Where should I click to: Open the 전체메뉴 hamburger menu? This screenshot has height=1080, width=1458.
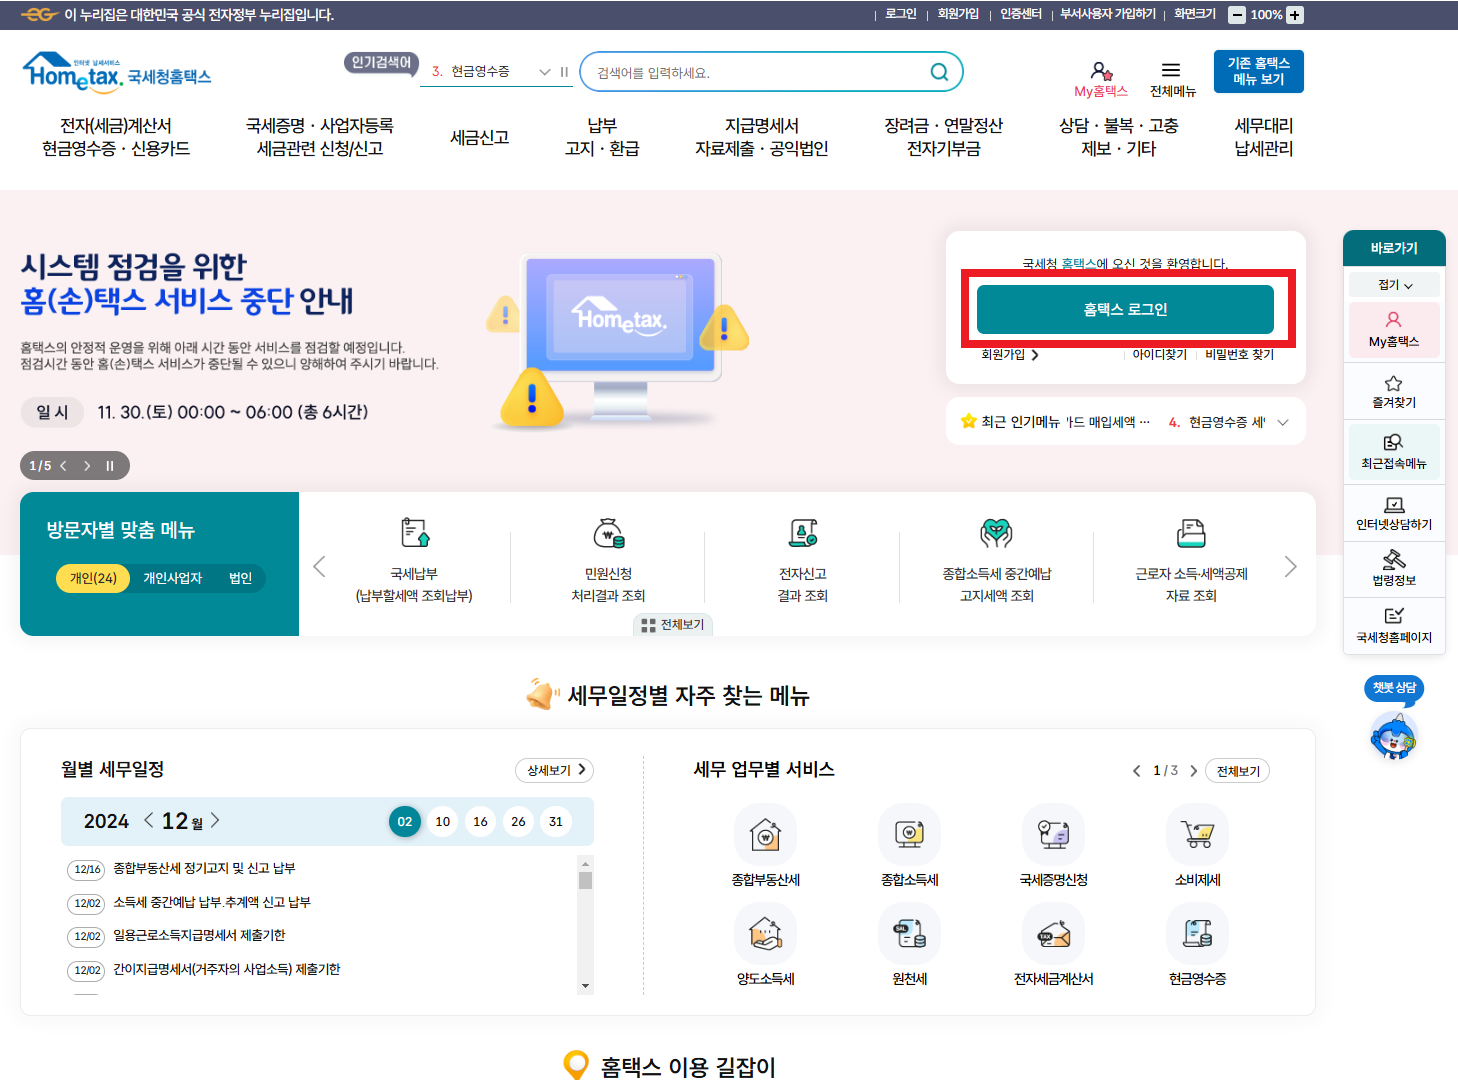click(1172, 79)
